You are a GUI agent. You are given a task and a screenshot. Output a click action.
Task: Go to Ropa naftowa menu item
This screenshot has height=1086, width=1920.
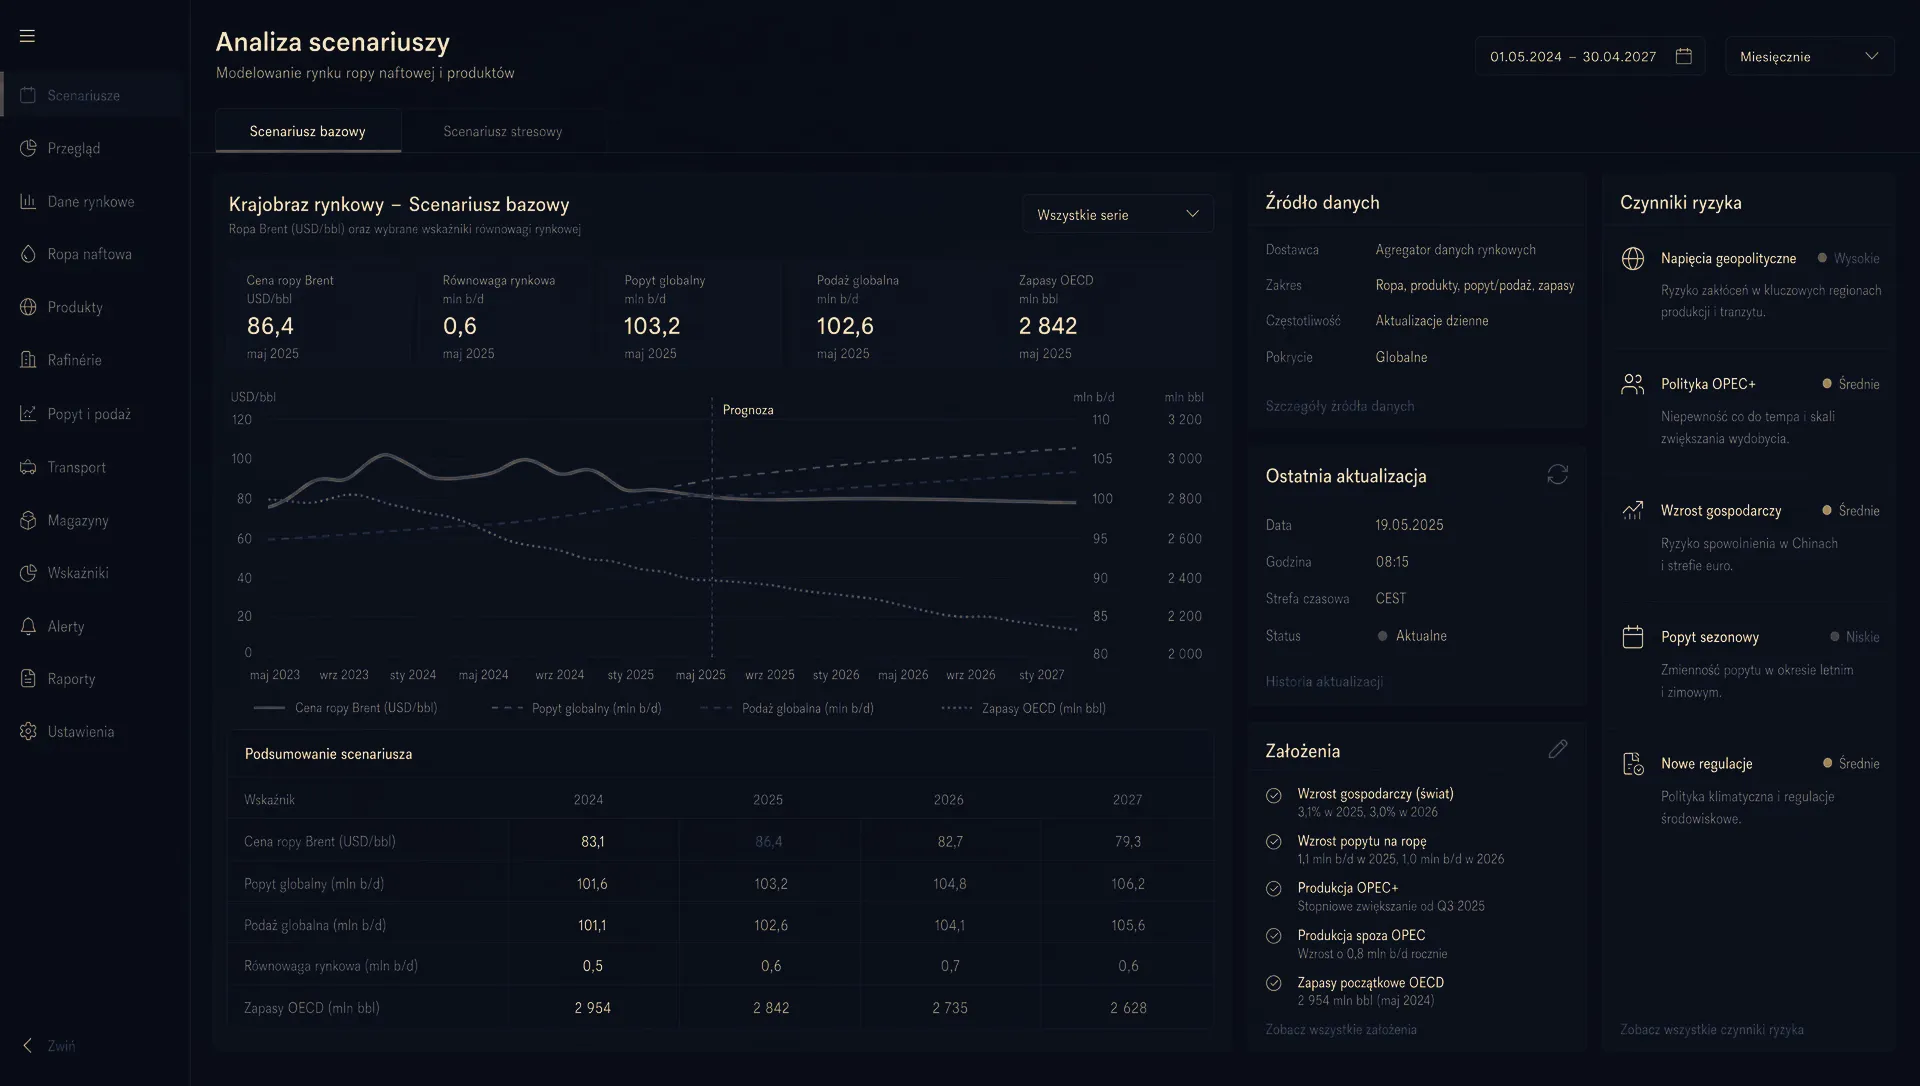95,254
